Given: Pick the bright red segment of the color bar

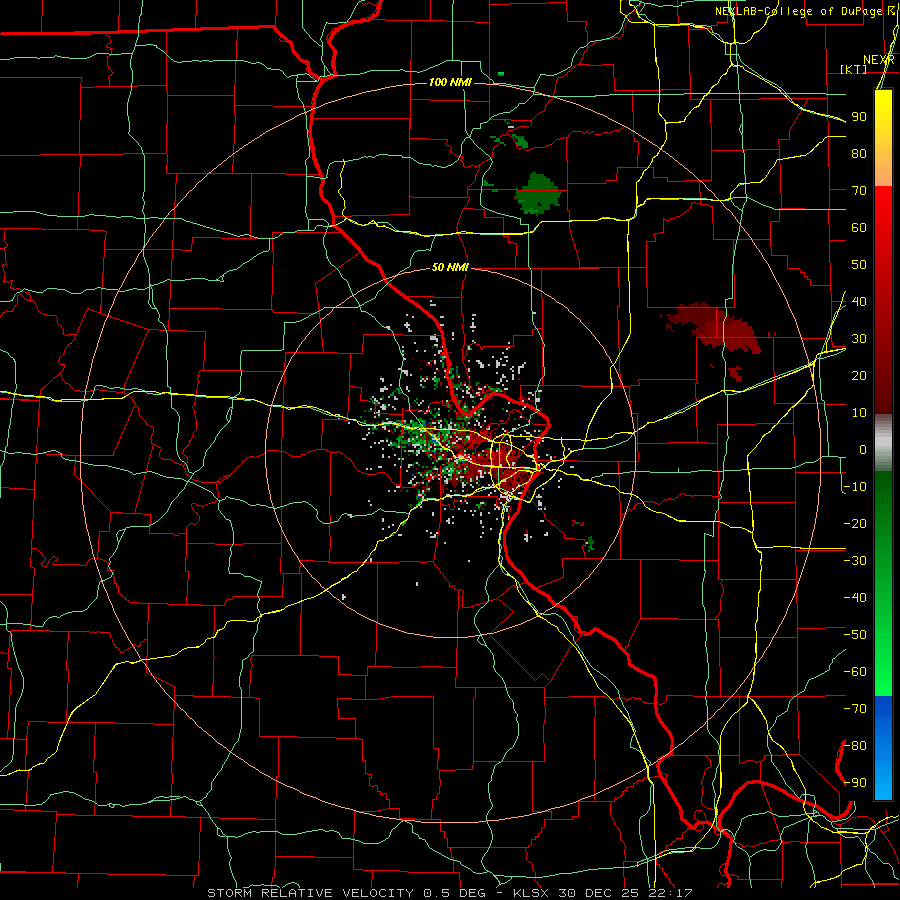Looking at the screenshot, I should pyautogui.click(x=883, y=205).
